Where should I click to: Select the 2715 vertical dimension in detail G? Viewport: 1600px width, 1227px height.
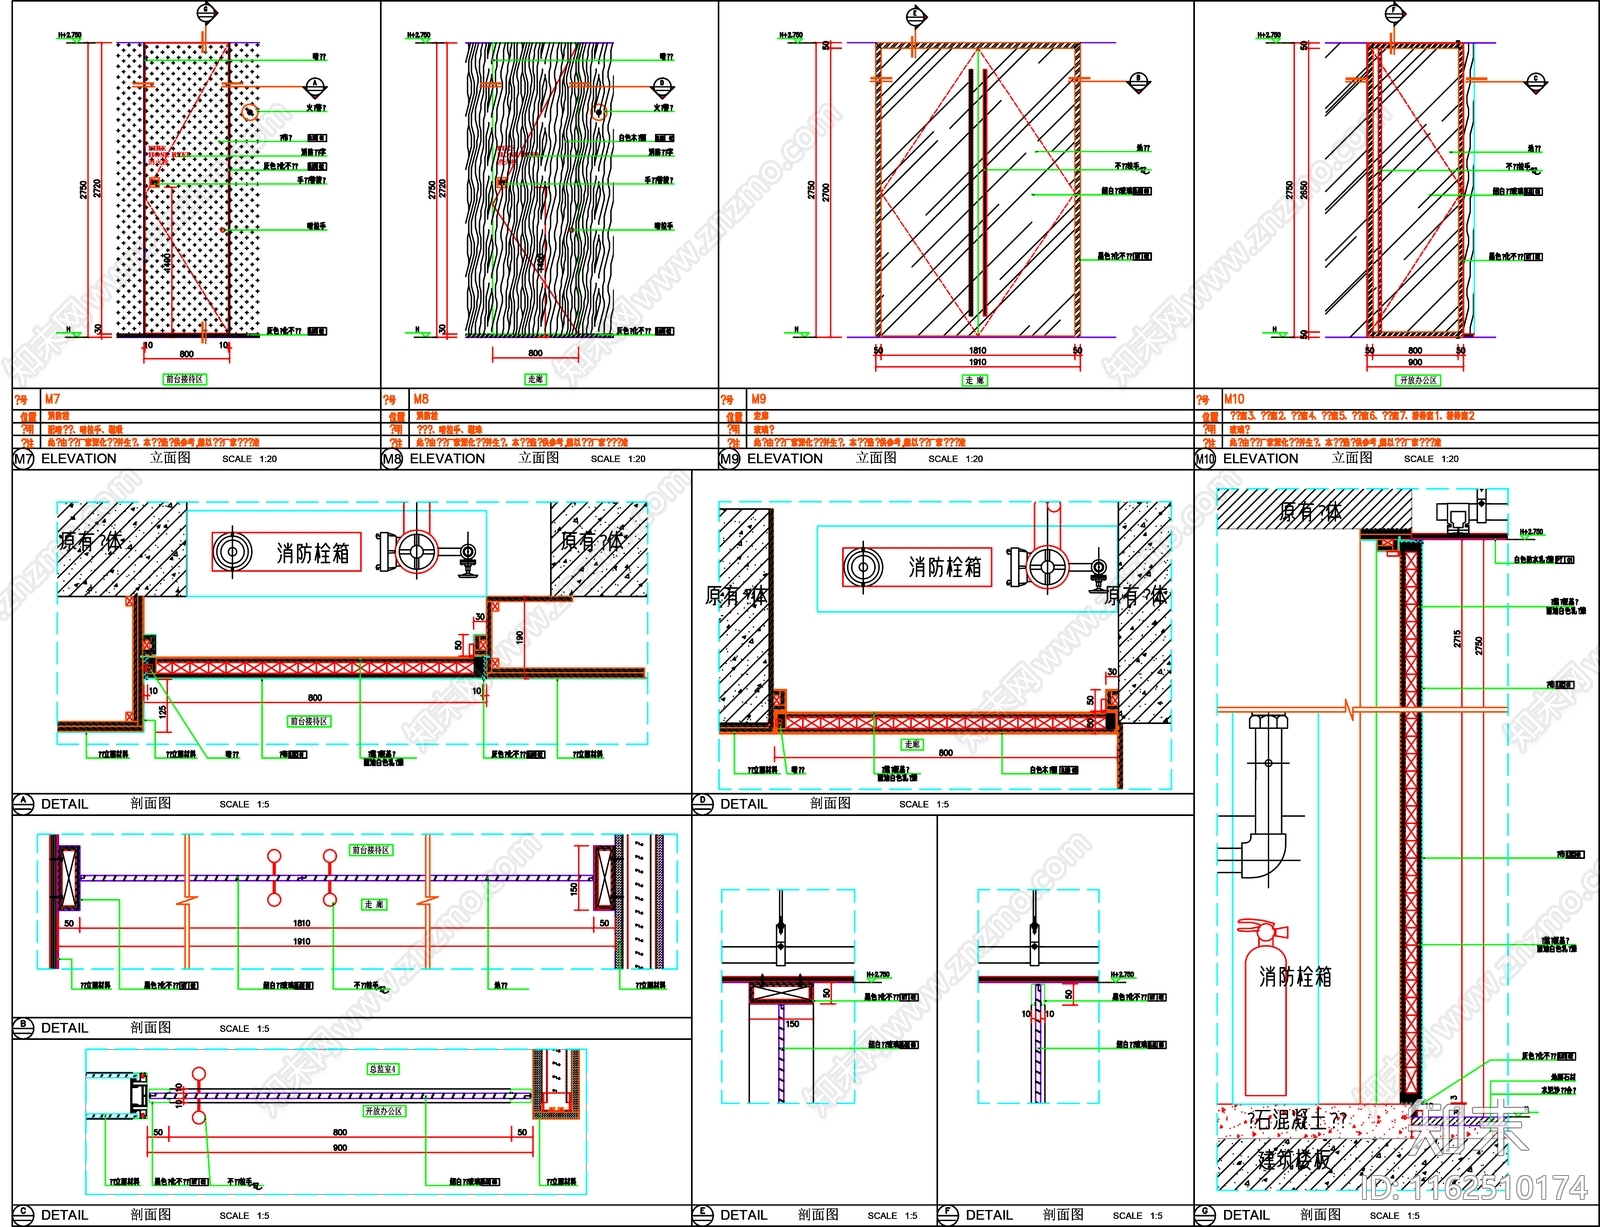click(1459, 638)
